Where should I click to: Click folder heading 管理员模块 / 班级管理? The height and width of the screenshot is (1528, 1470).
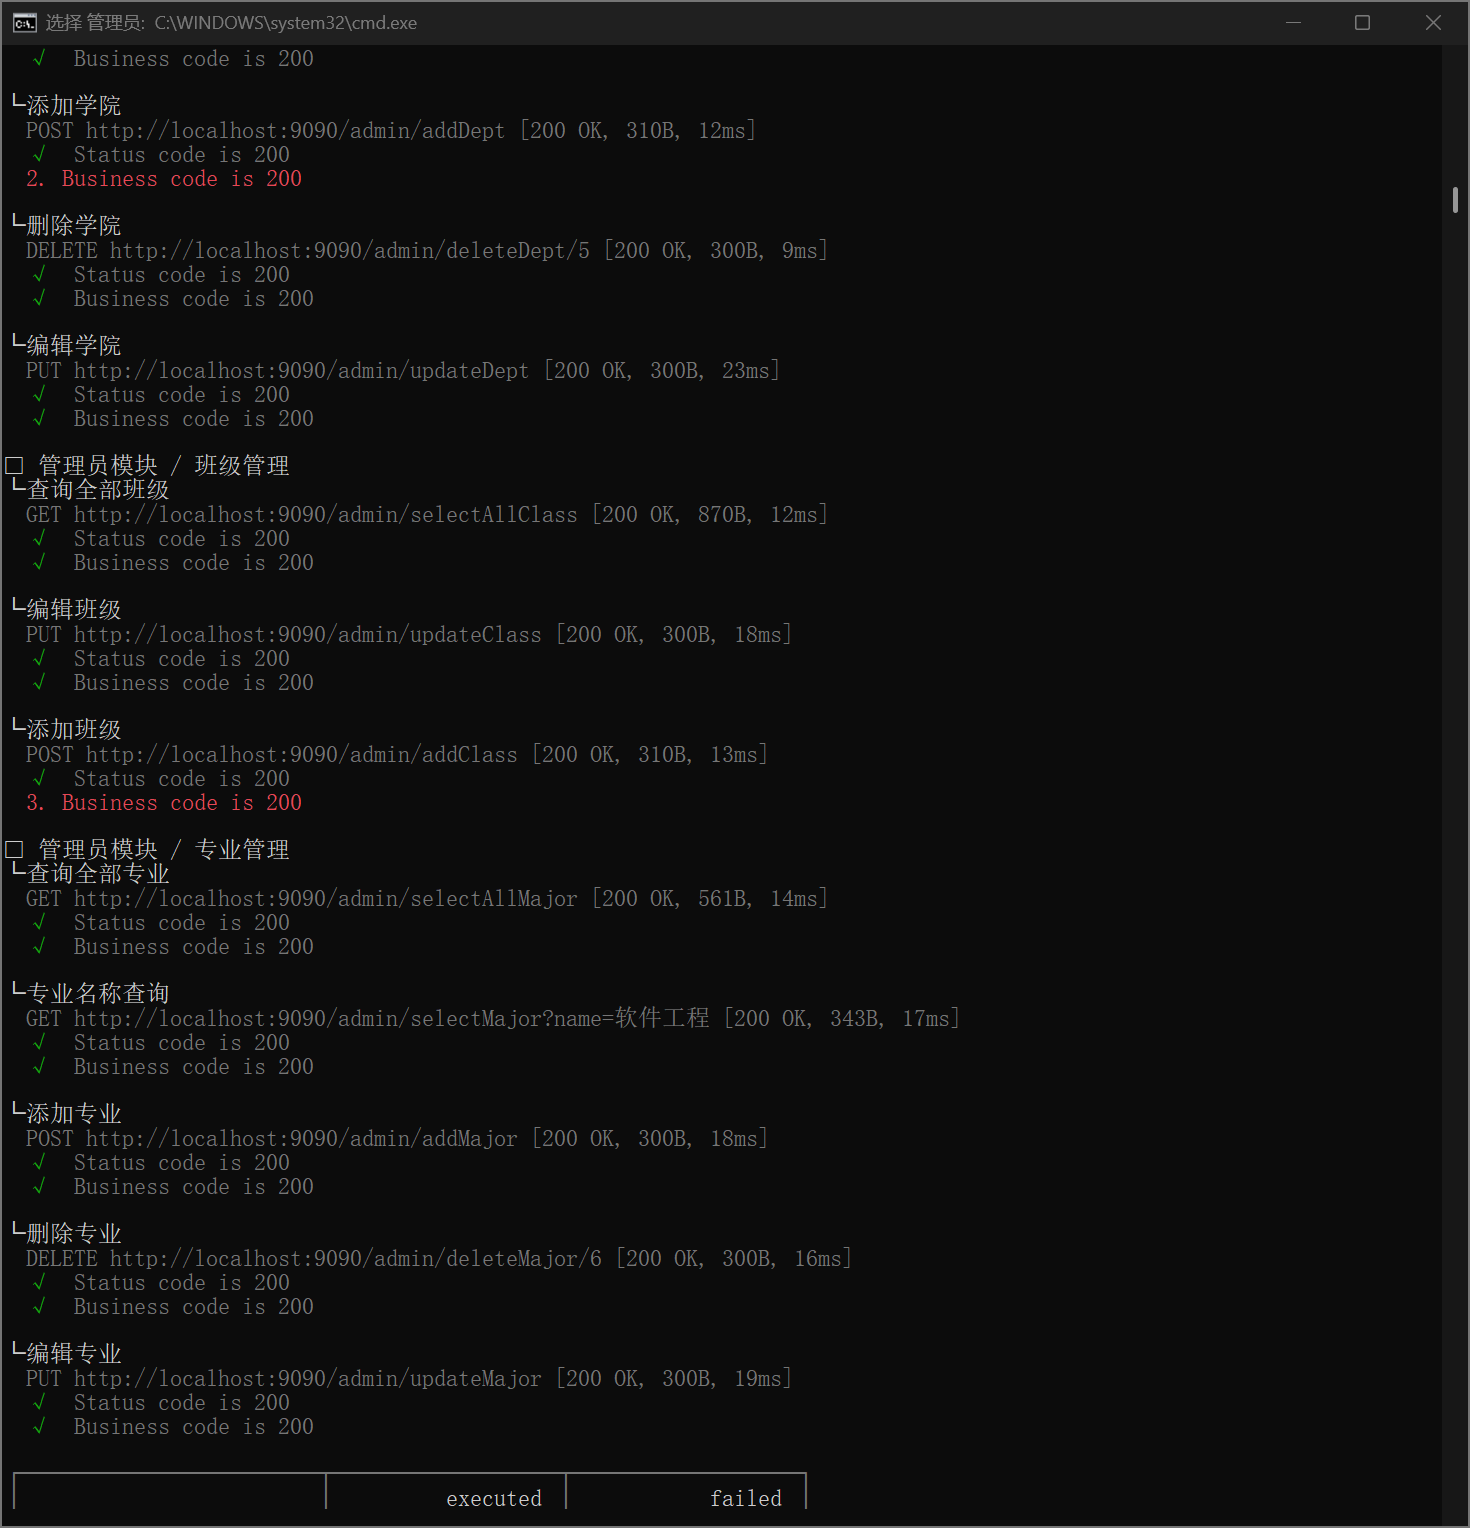click(x=148, y=465)
